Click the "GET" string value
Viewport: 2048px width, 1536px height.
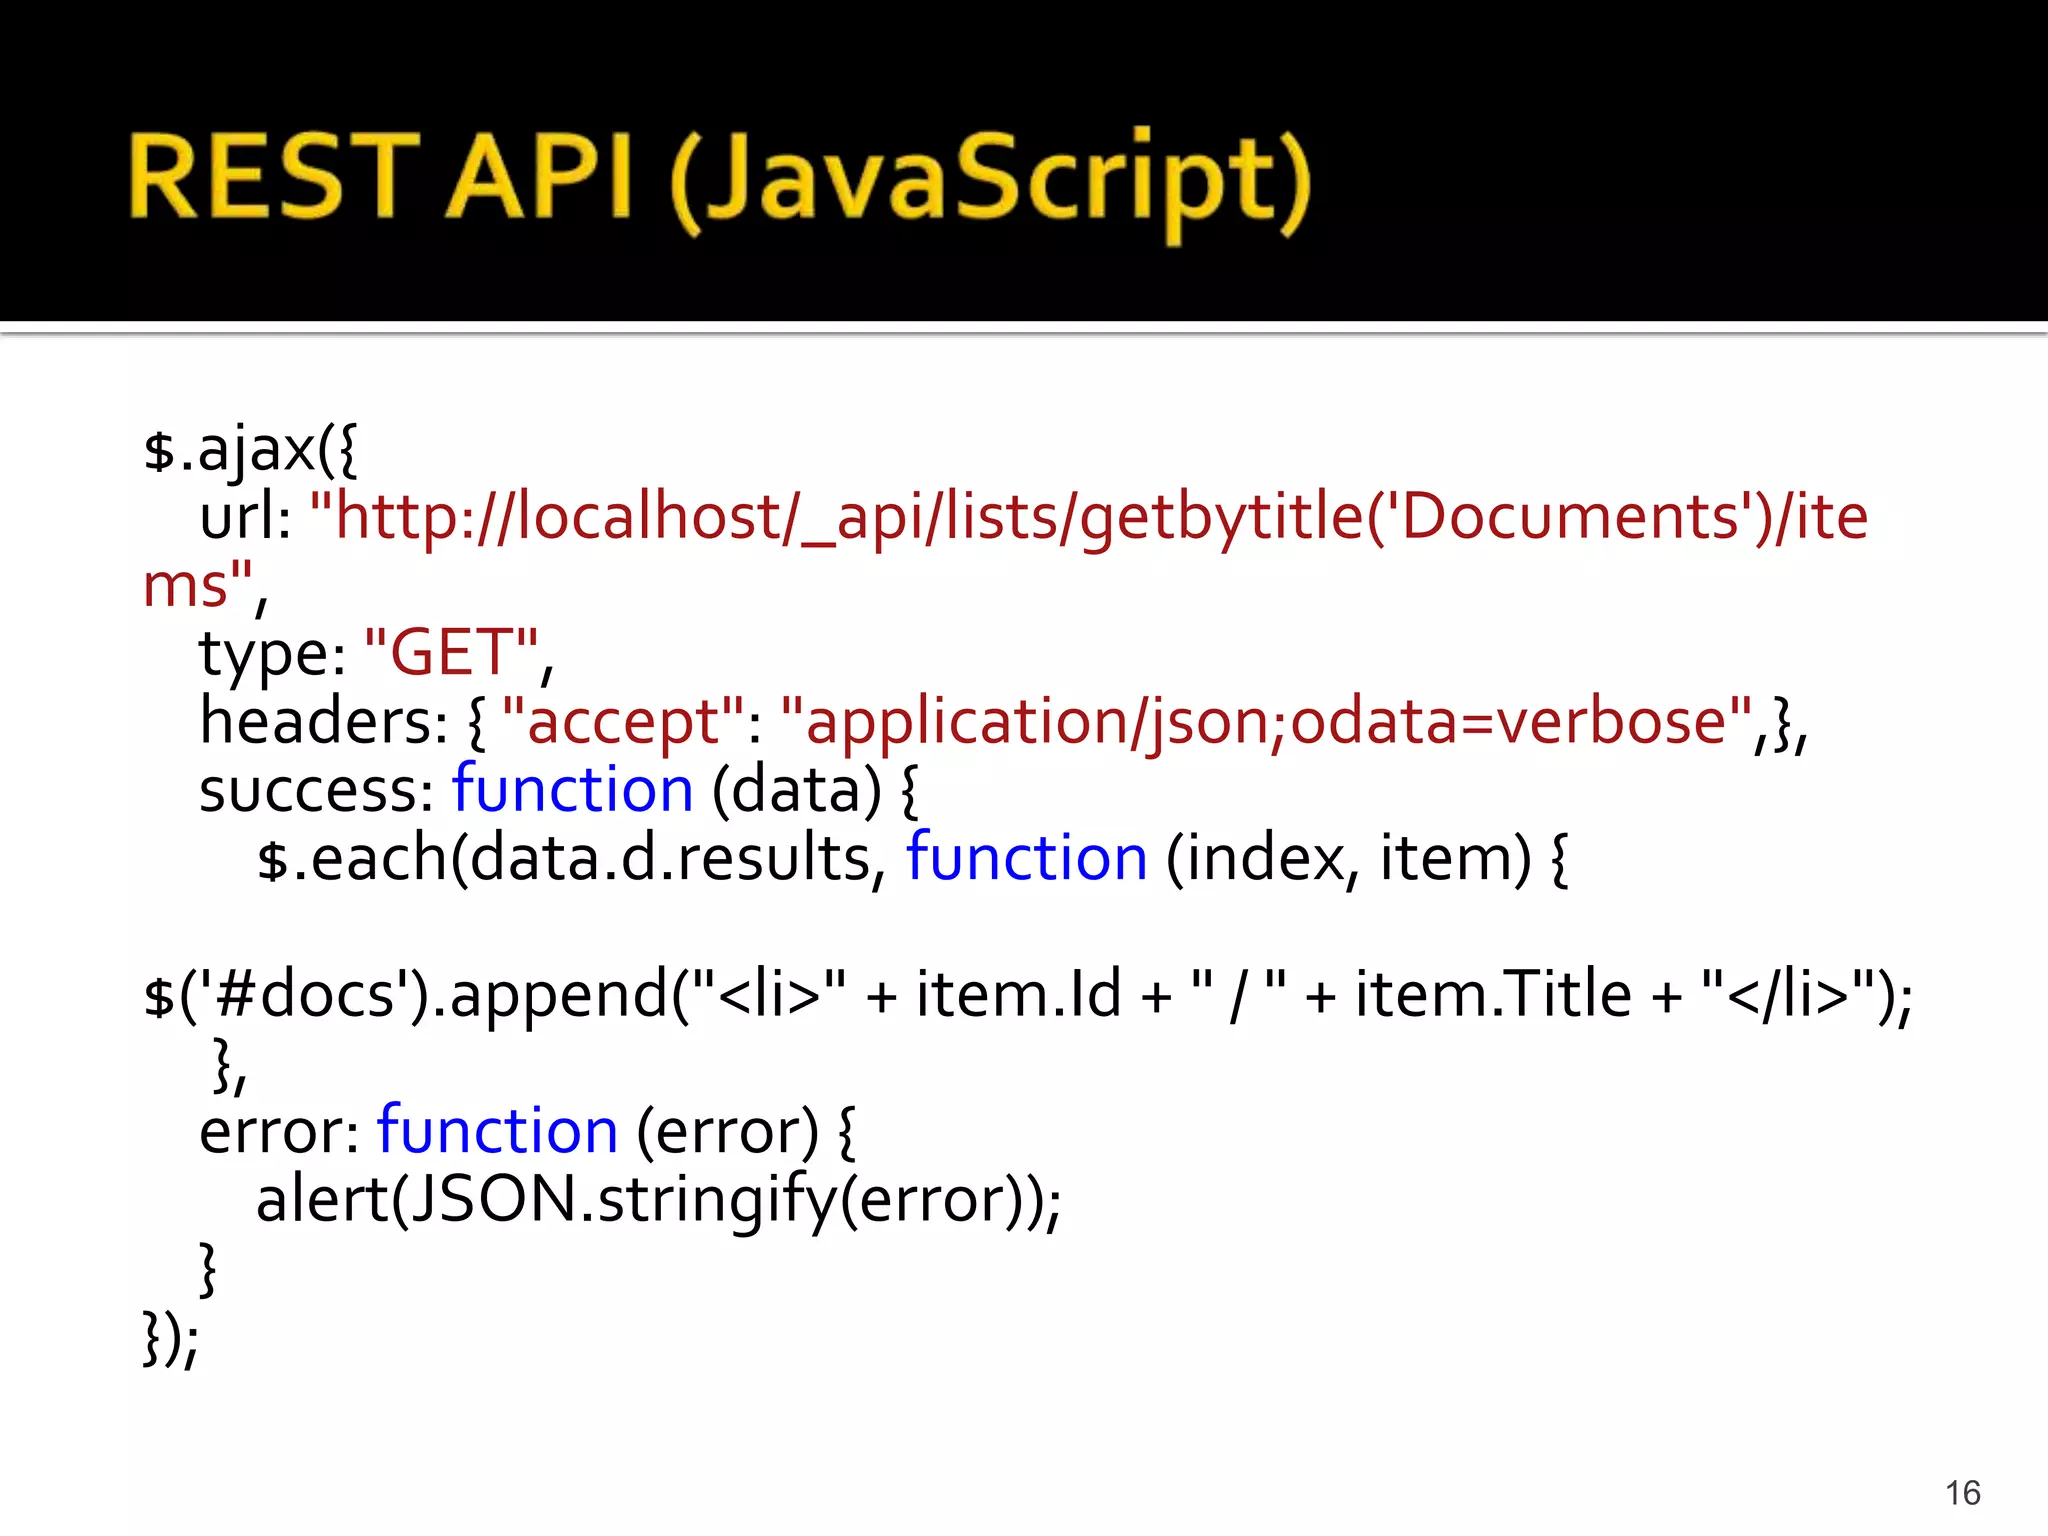452,654
